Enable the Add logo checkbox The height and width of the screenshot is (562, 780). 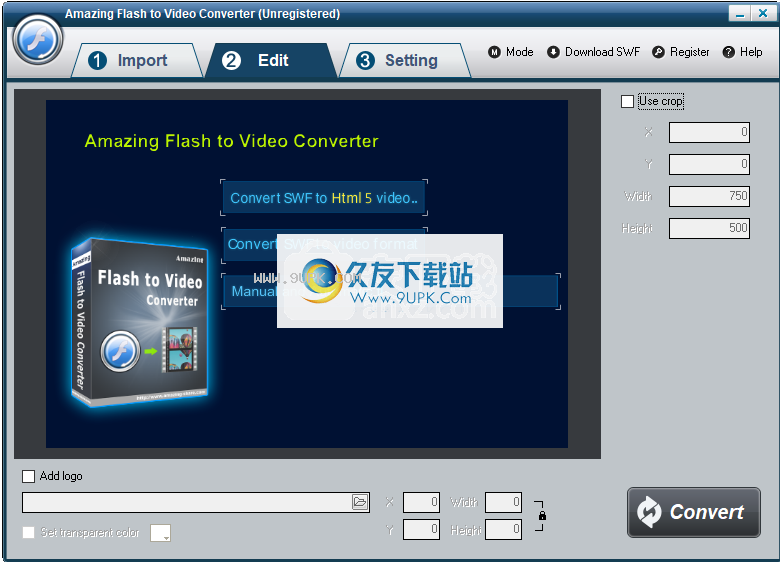(28, 476)
